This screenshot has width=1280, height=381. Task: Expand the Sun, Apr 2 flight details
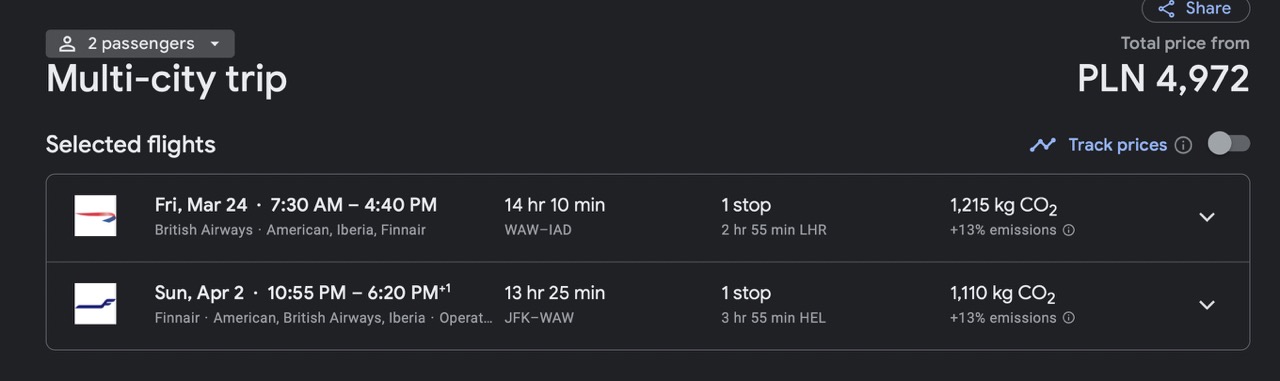point(1207,305)
